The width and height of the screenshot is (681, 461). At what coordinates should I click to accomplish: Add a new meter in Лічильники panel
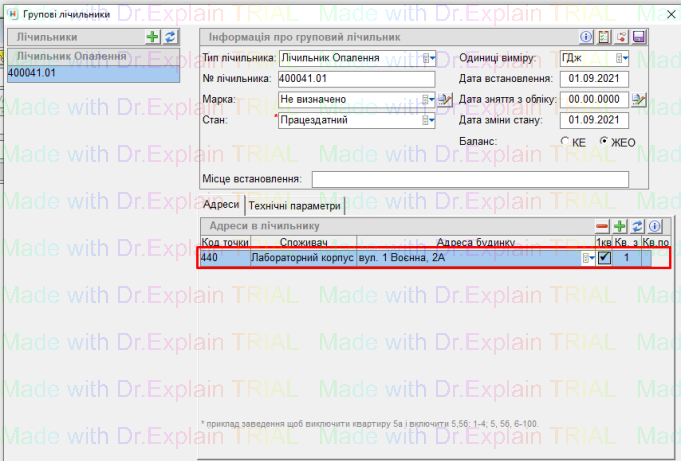click(153, 37)
